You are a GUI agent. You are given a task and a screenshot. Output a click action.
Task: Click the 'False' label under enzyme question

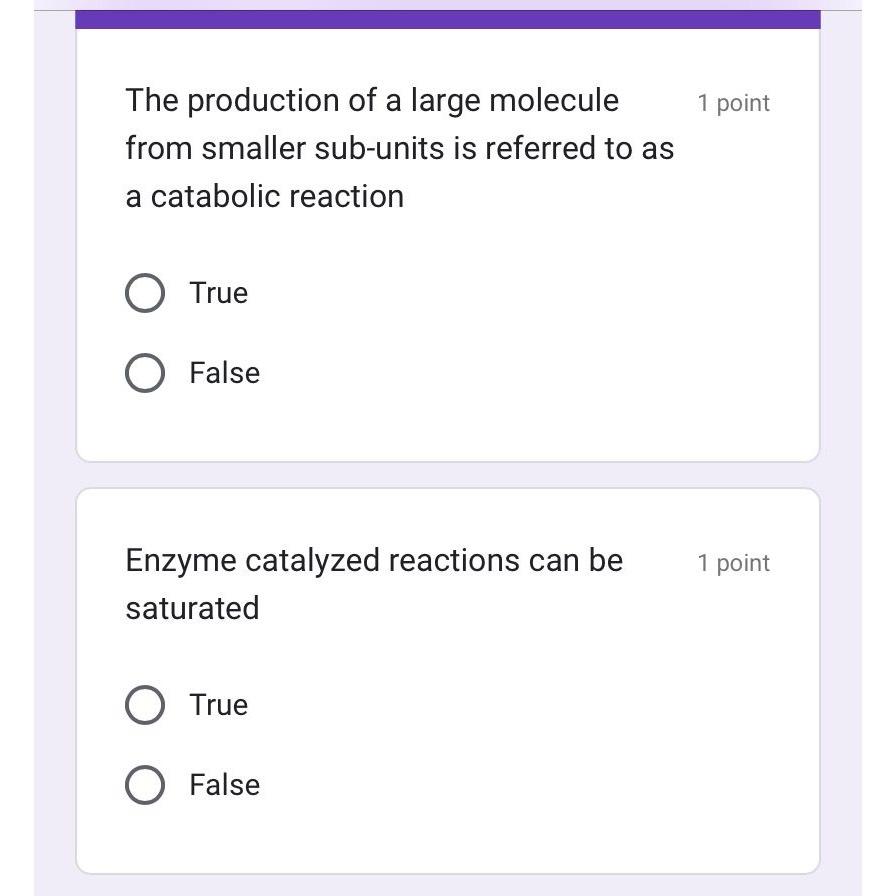point(224,785)
